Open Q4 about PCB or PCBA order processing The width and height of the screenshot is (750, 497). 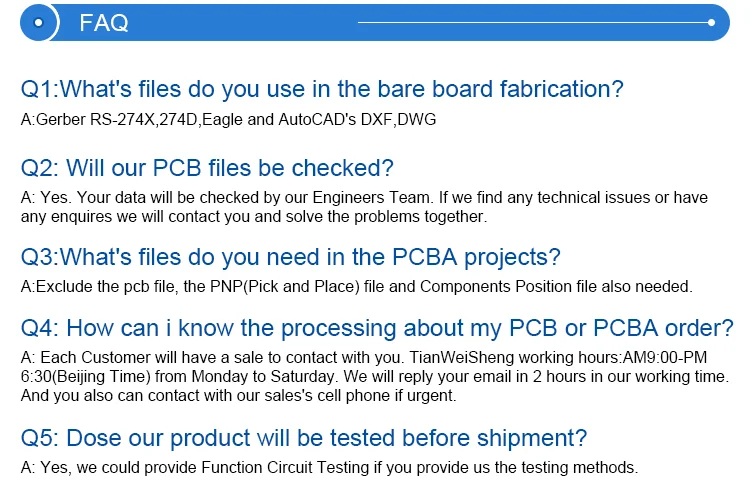click(x=377, y=328)
